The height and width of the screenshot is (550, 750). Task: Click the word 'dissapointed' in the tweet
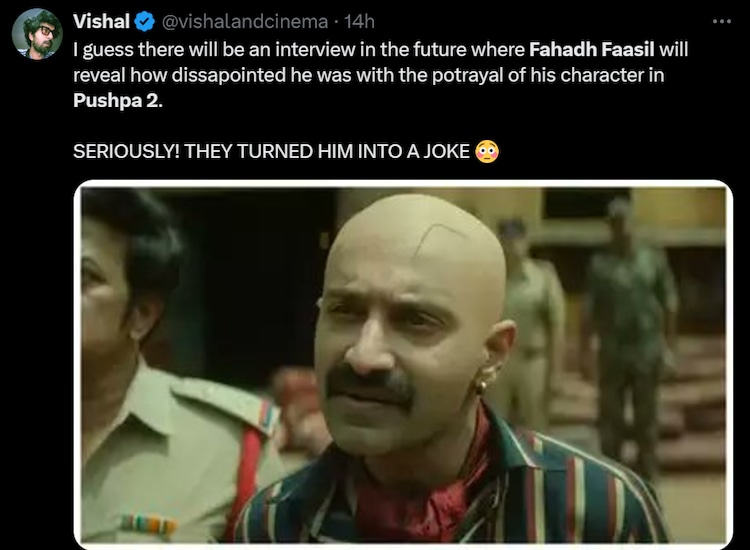click(x=229, y=75)
